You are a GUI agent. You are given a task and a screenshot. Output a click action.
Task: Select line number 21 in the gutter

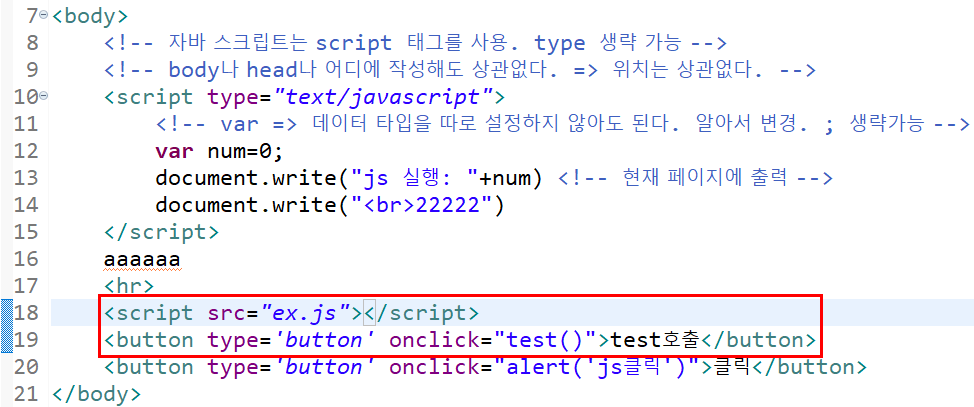tap(26, 394)
